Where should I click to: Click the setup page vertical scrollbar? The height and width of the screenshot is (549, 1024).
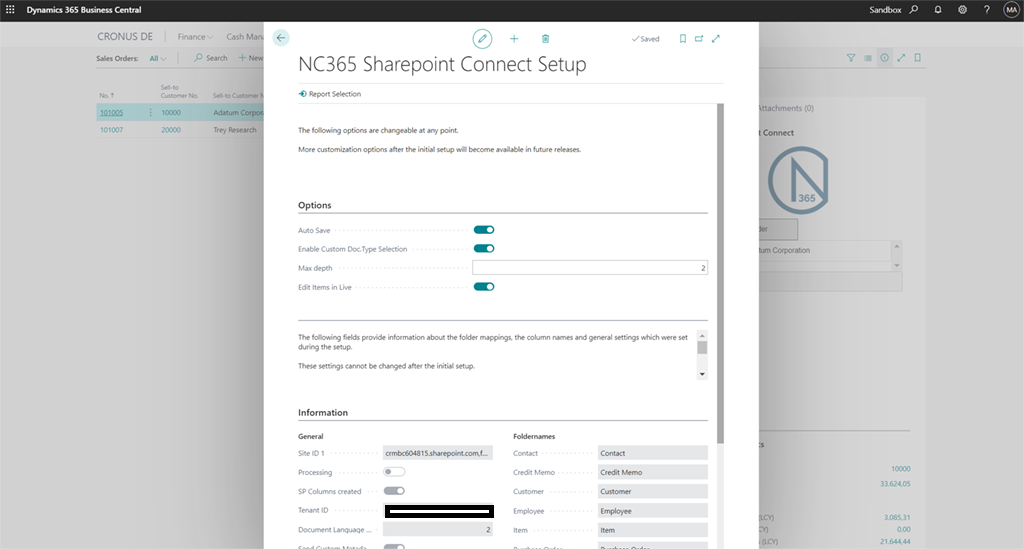coord(720,274)
